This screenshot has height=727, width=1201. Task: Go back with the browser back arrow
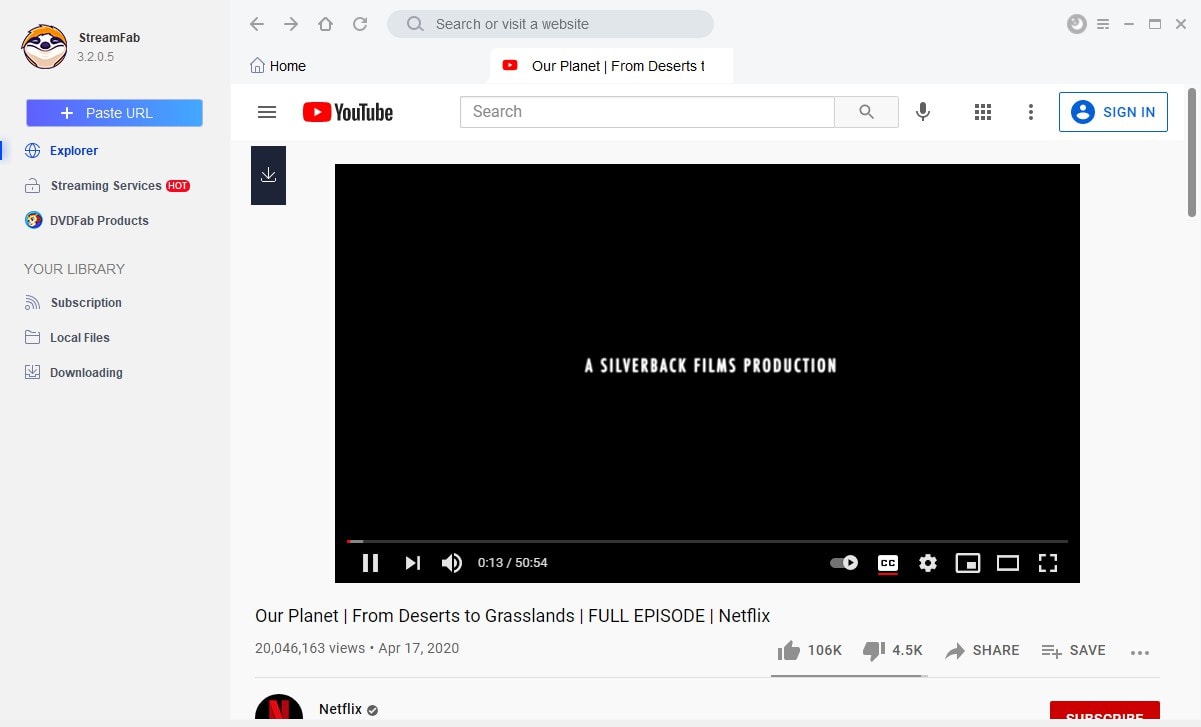click(257, 24)
